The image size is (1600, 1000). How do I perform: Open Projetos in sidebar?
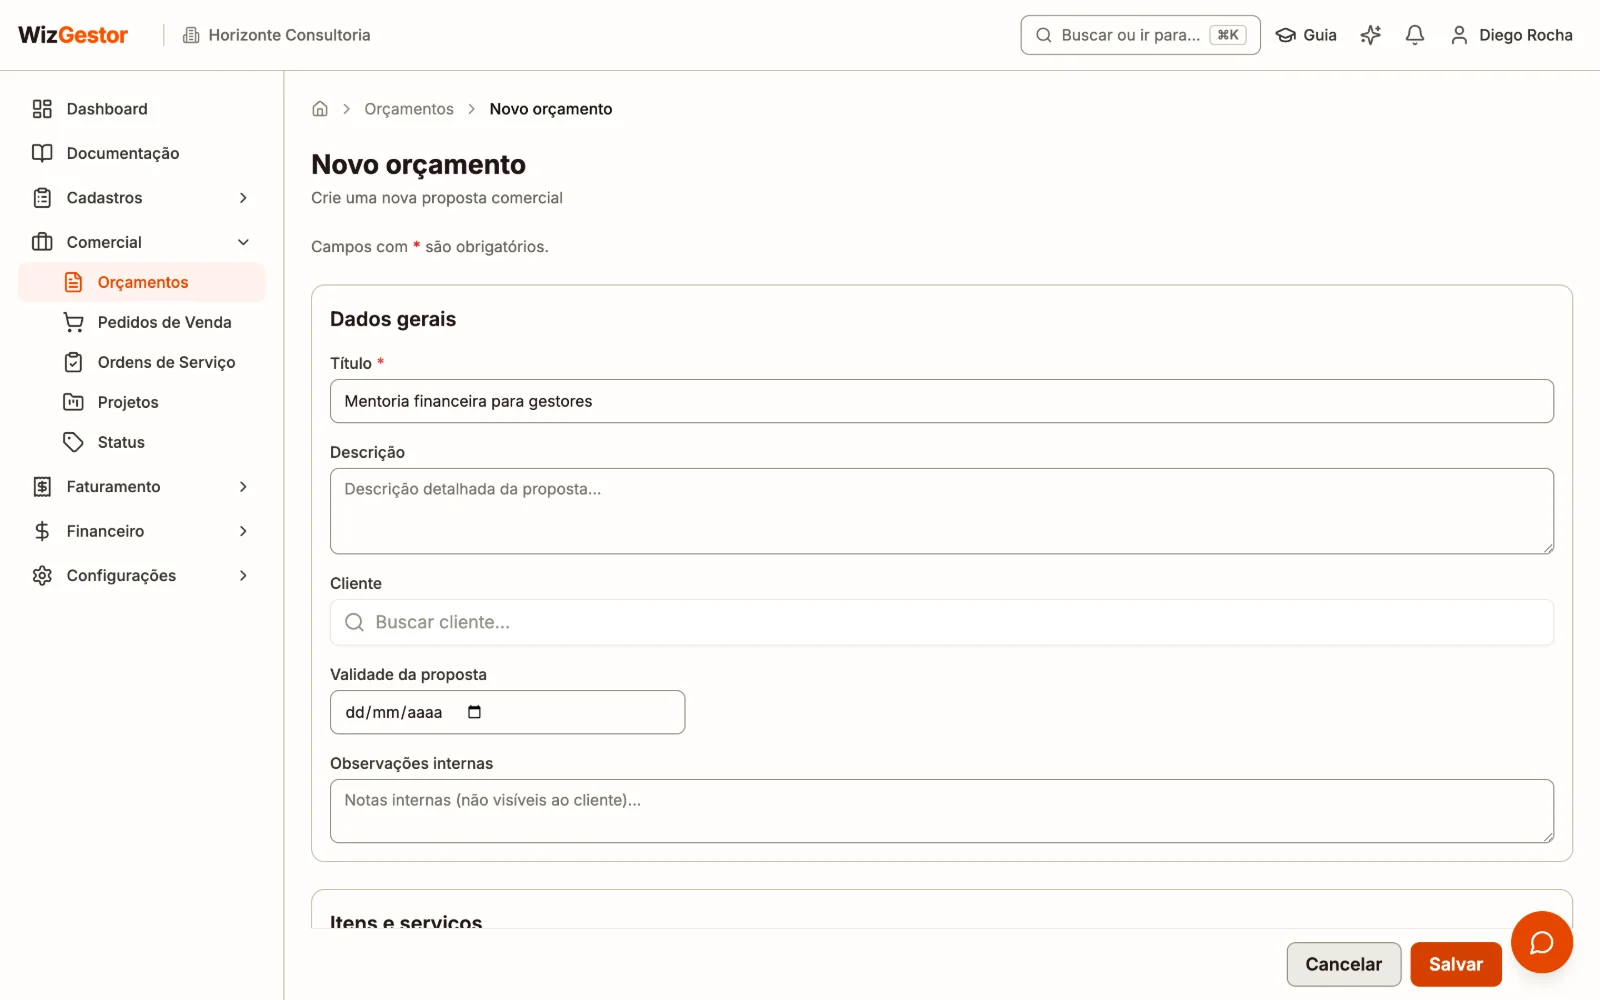tap(128, 402)
